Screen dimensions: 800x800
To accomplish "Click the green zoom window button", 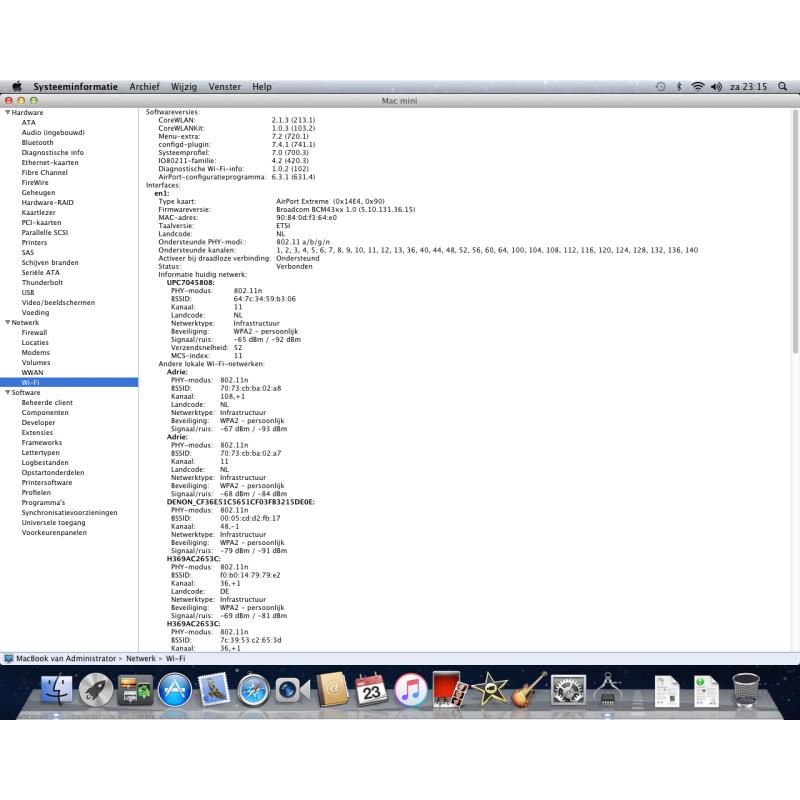I will 34,101.
